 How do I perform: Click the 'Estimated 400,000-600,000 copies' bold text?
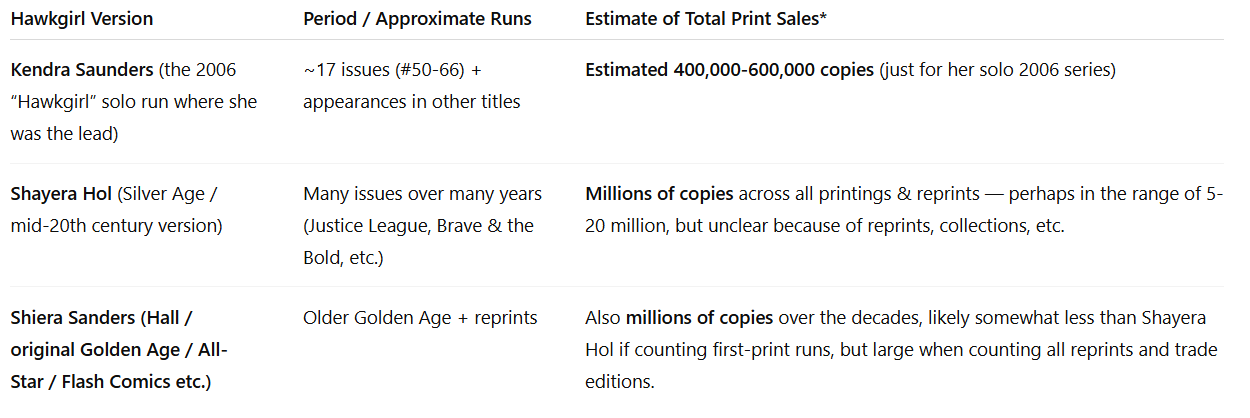[x=729, y=70]
